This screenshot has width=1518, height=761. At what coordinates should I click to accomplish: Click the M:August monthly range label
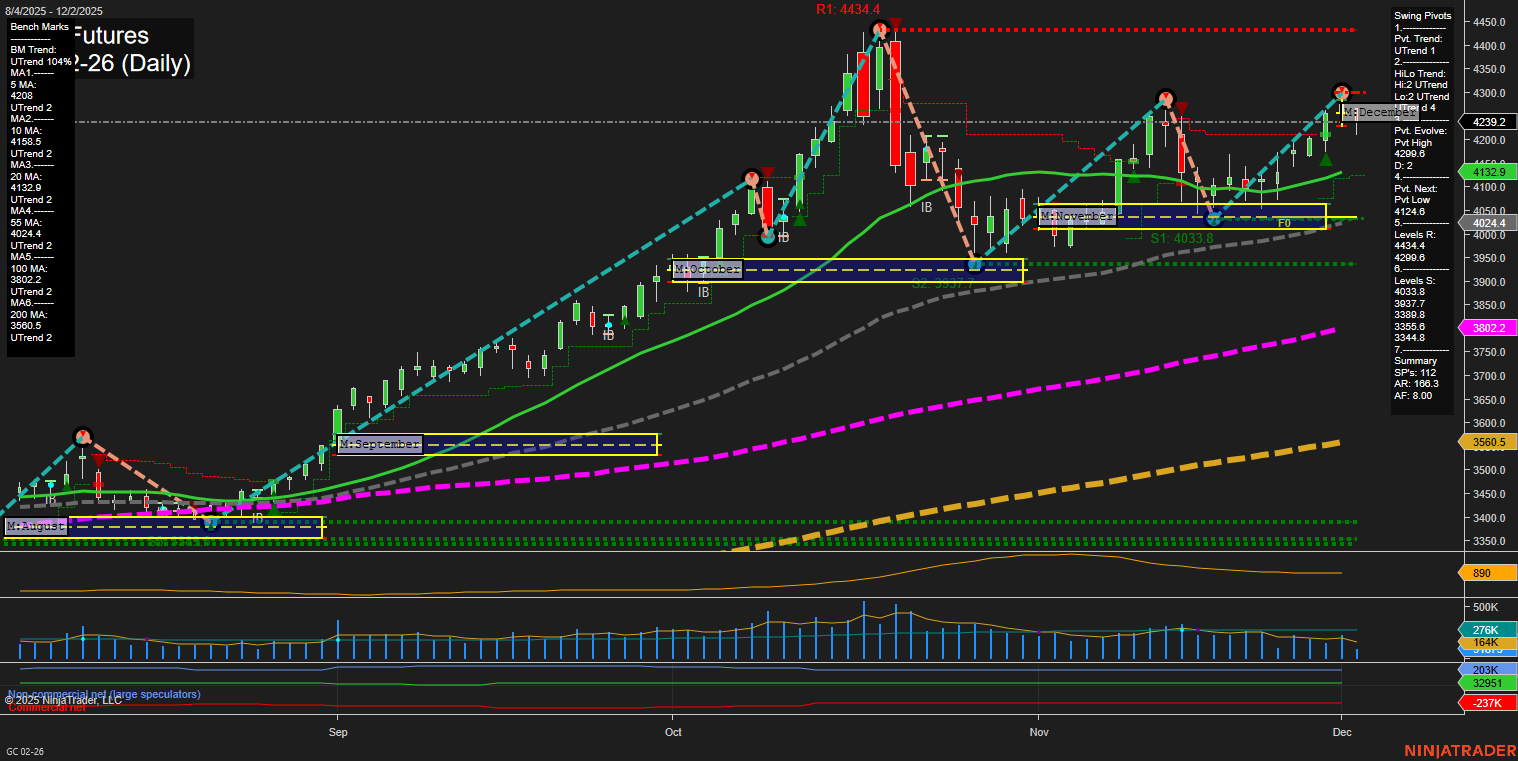coord(36,526)
